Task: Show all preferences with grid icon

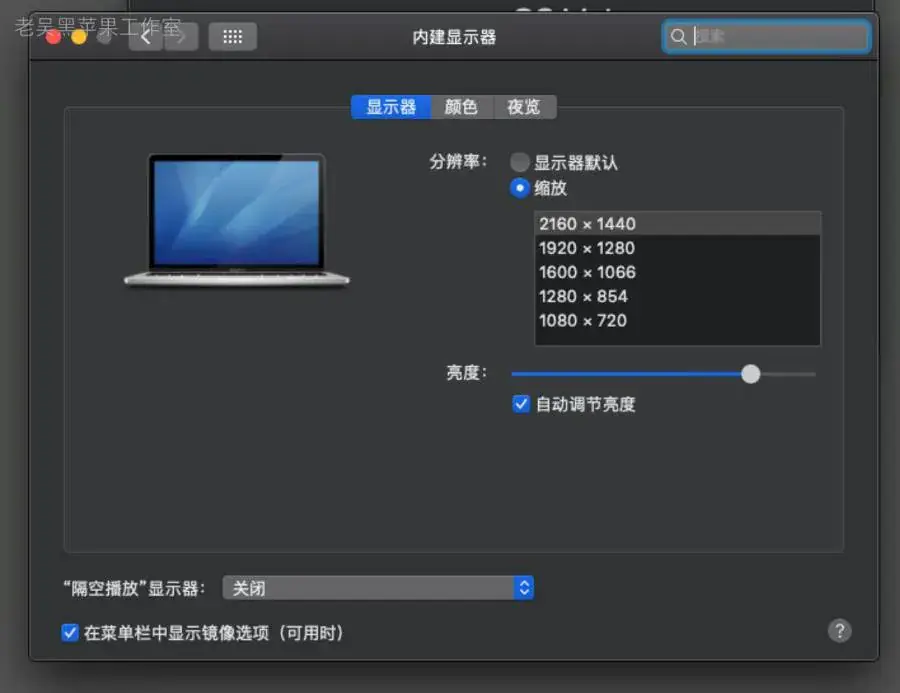Action: 232,37
